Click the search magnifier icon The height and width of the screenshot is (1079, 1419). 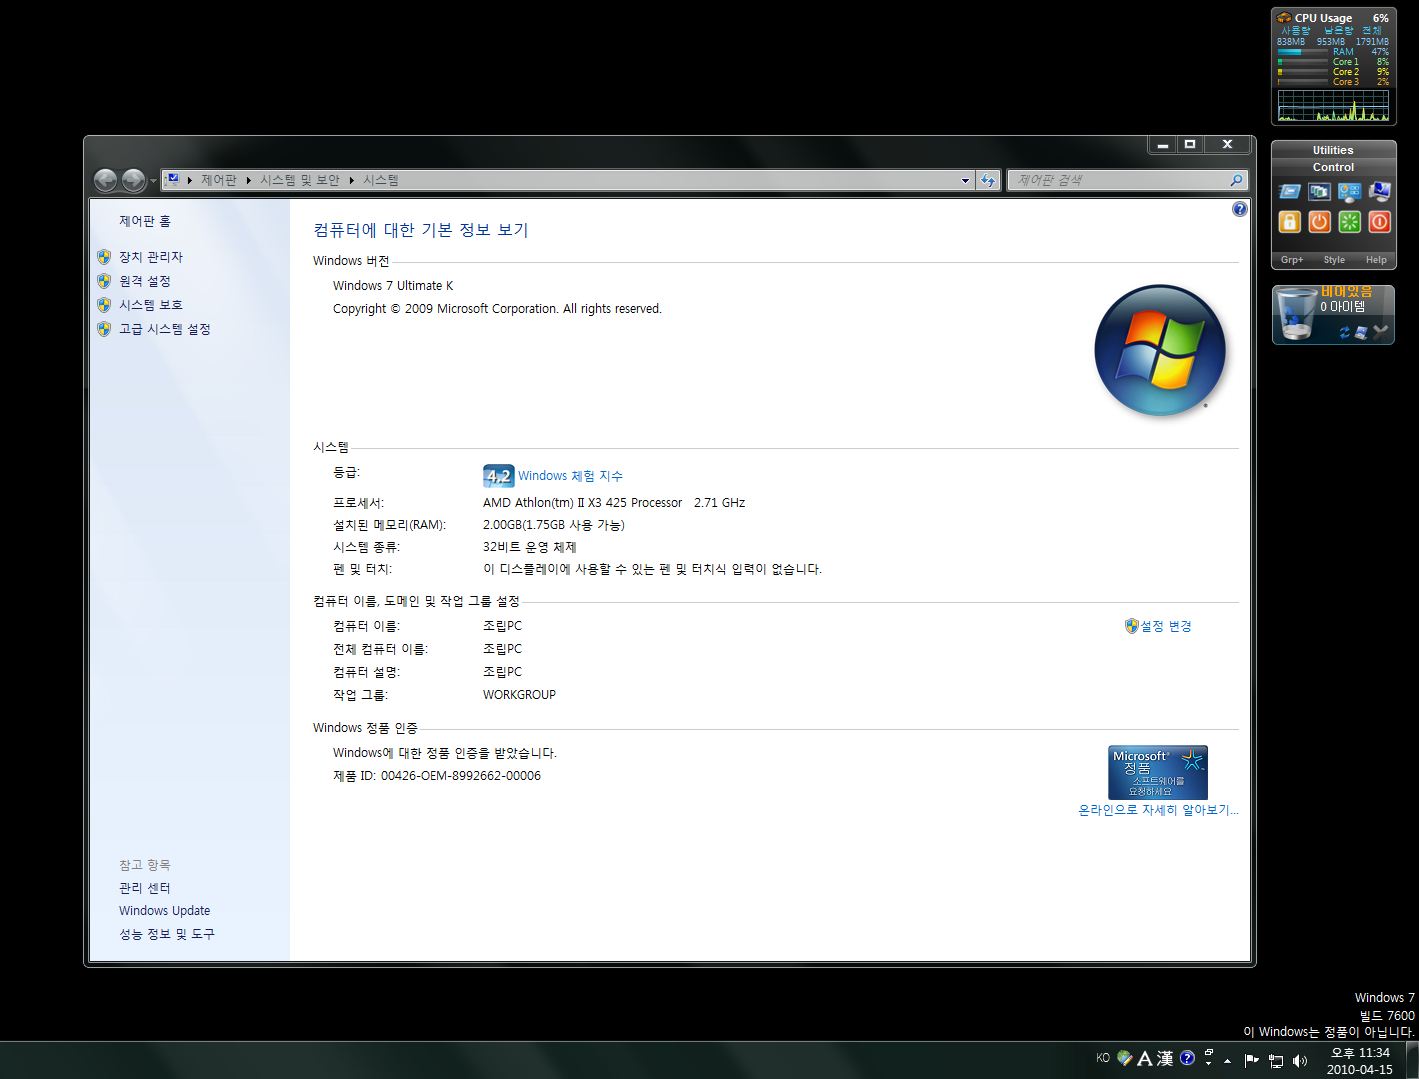[x=1237, y=180]
